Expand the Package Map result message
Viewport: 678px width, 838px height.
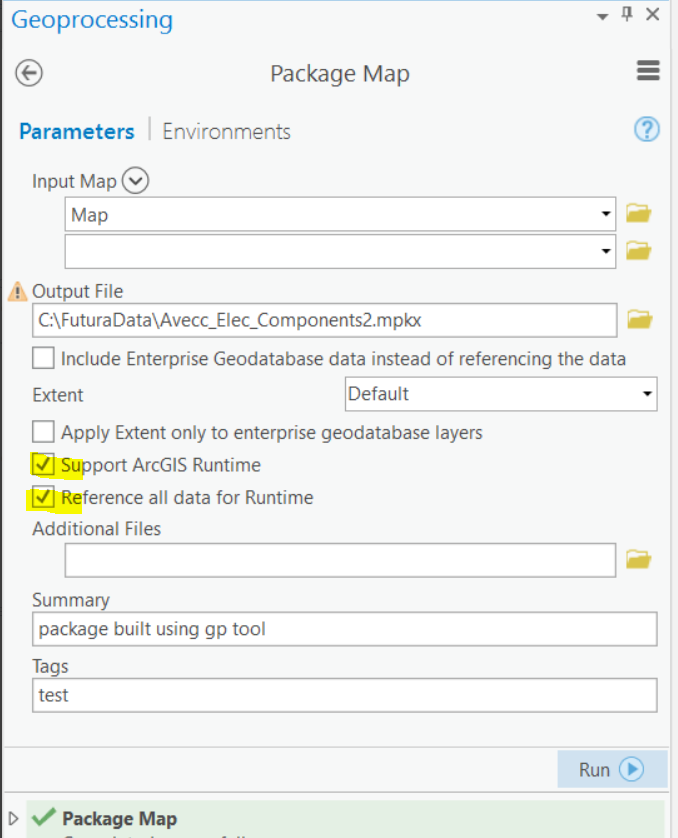[x=13, y=818]
